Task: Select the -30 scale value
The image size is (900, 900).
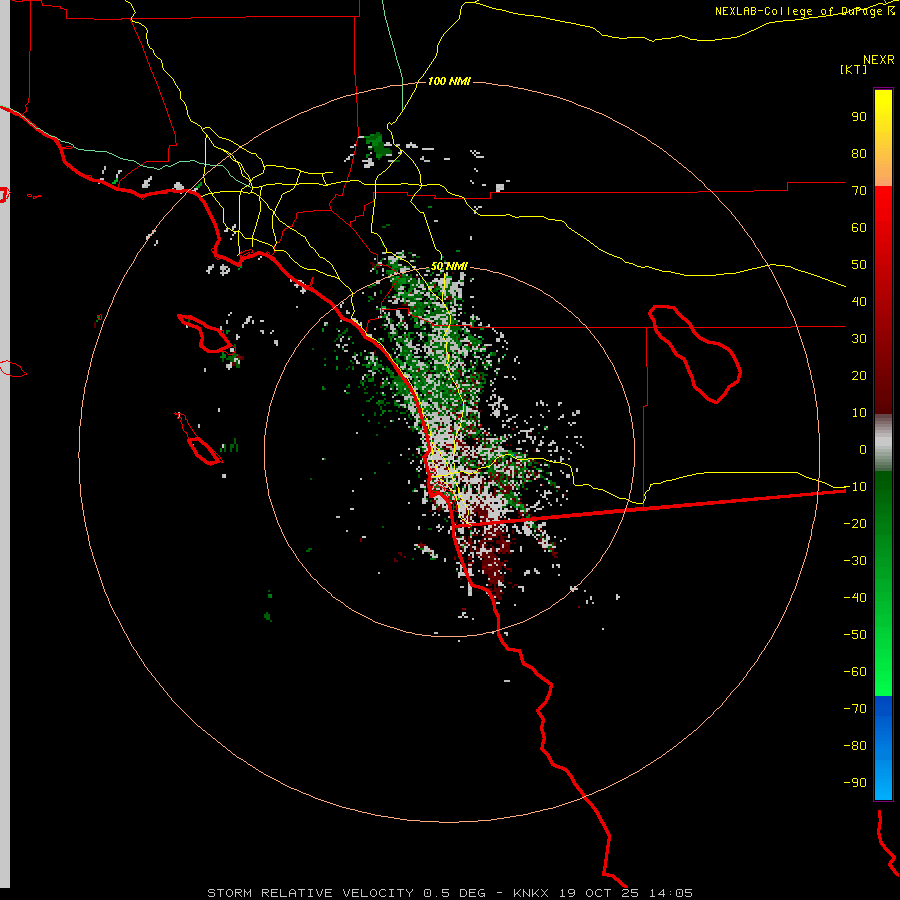Action: 855,561
